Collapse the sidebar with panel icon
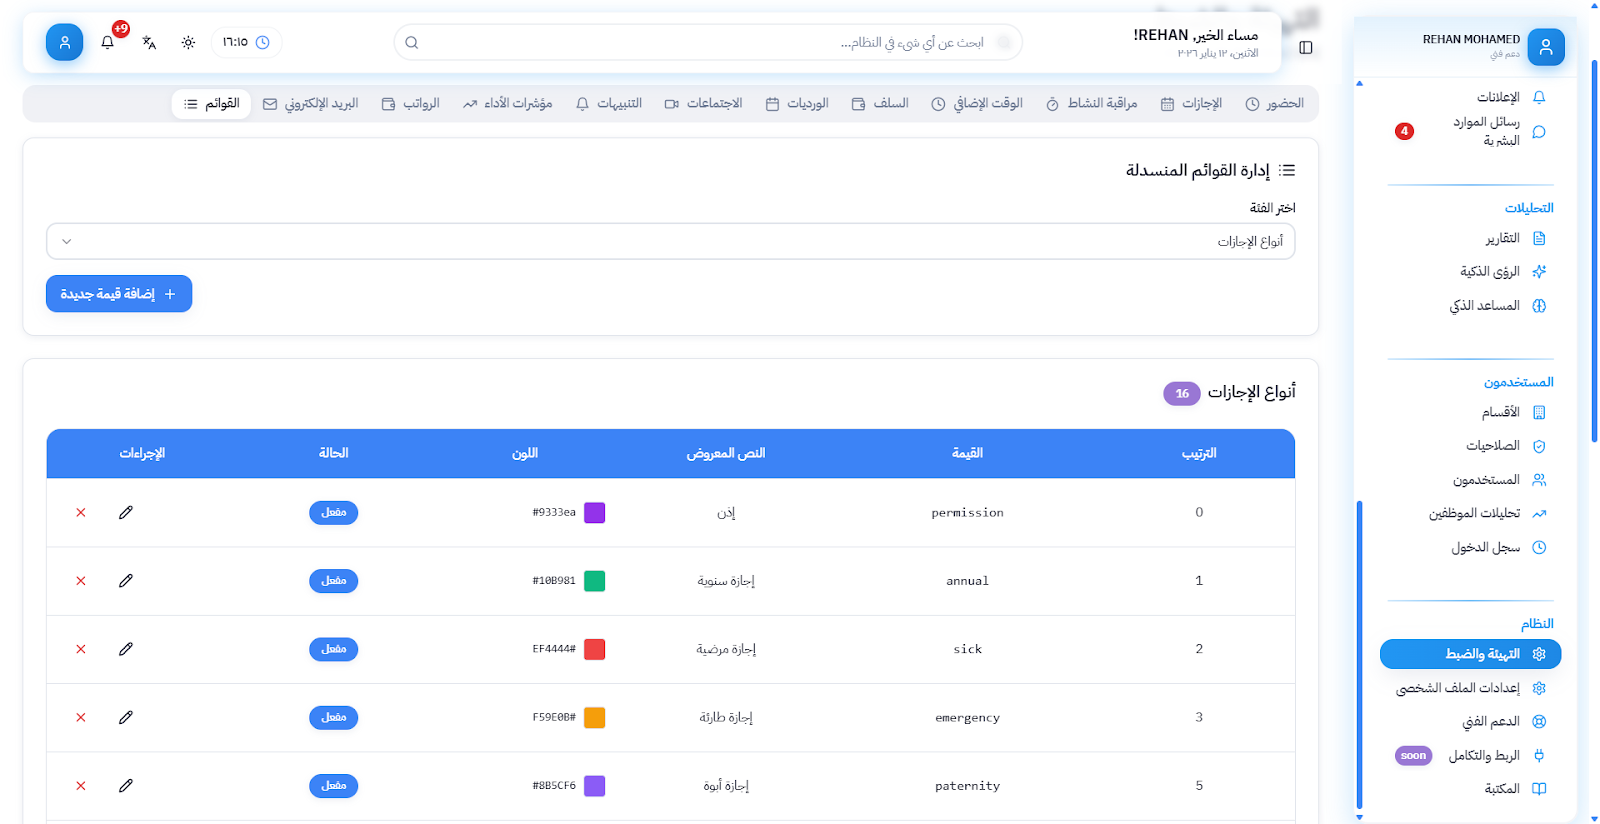This screenshot has height=824, width=1600. pyautogui.click(x=1305, y=47)
